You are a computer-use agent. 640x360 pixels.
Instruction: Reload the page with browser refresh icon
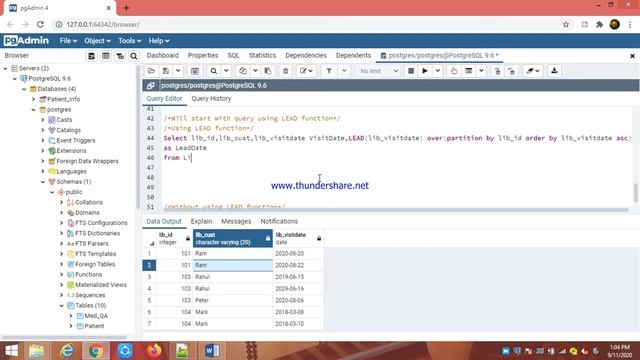tap(40, 24)
